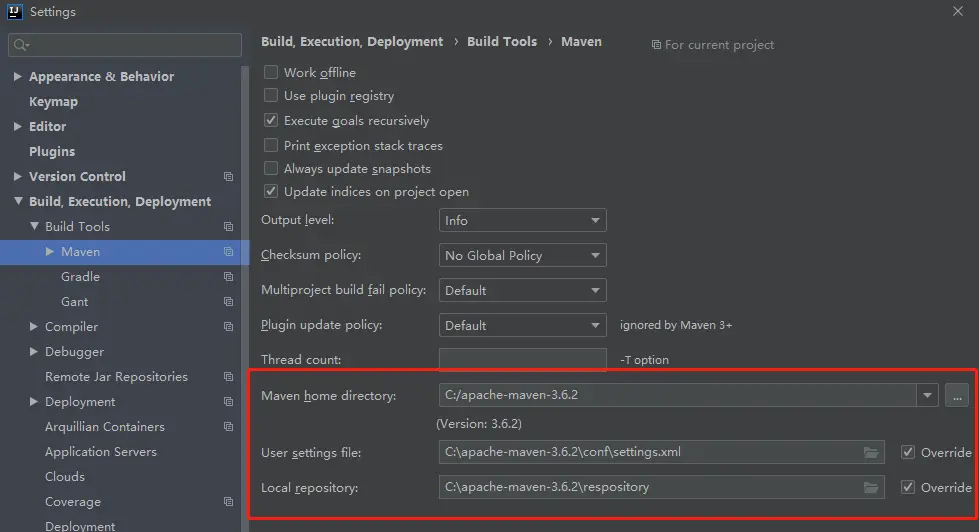The width and height of the screenshot is (979, 532).
Task: Enable the Work offline checkbox
Action: 271,72
